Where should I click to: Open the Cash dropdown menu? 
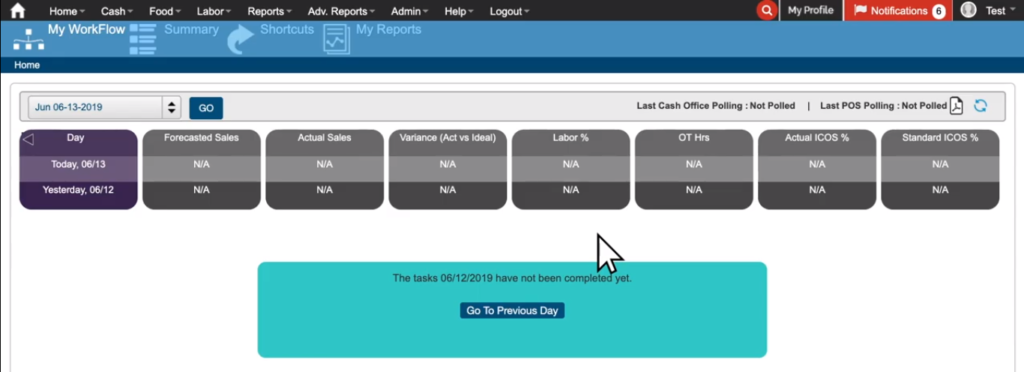pyautogui.click(x=117, y=11)
